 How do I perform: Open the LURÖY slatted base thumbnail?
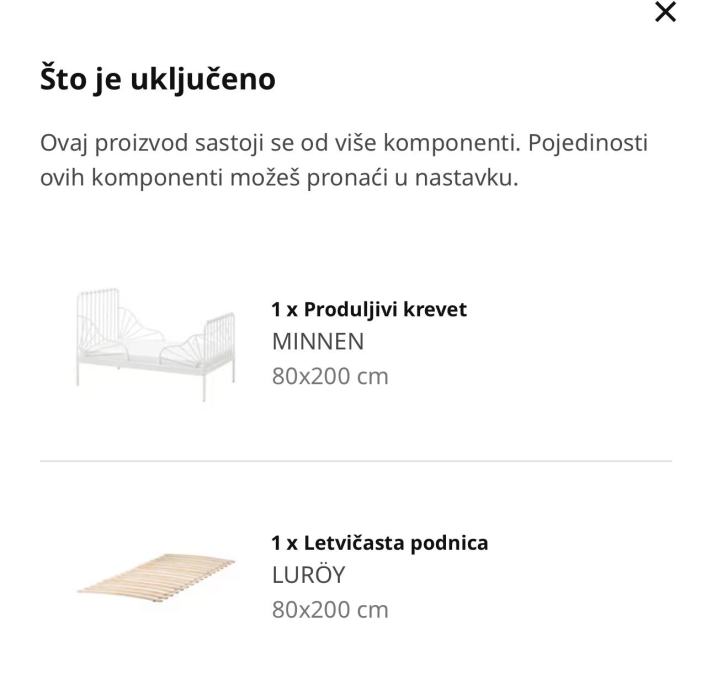(156, 576)
